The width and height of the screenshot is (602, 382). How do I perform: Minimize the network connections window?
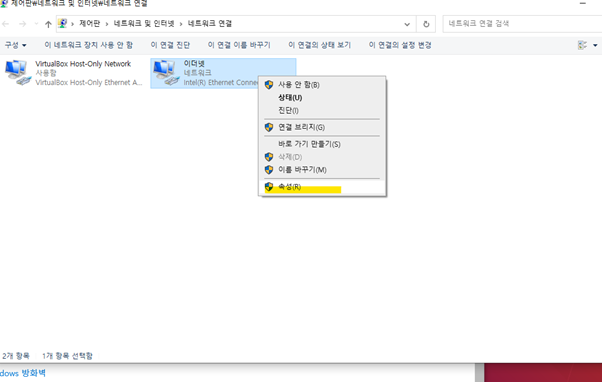pos(582,3)
